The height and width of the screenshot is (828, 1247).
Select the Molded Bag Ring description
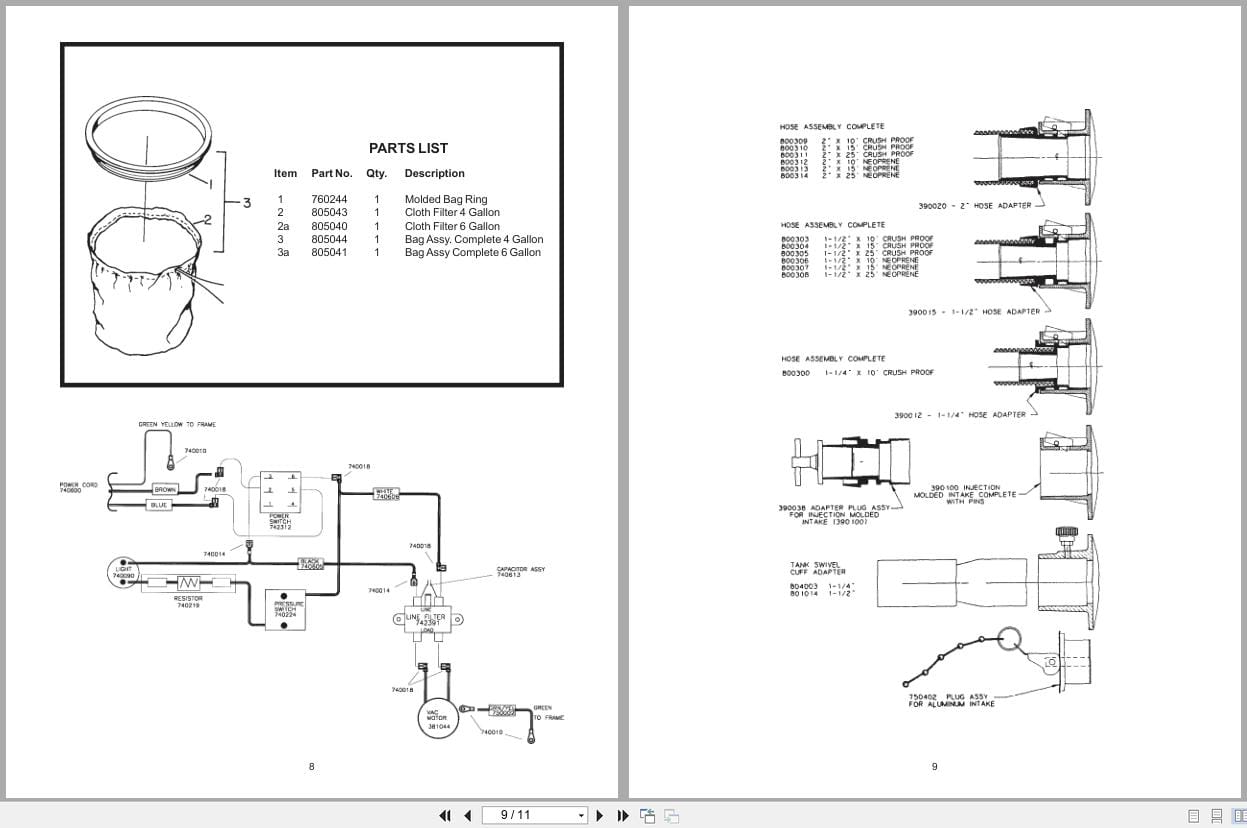click(x=446, y=199)
